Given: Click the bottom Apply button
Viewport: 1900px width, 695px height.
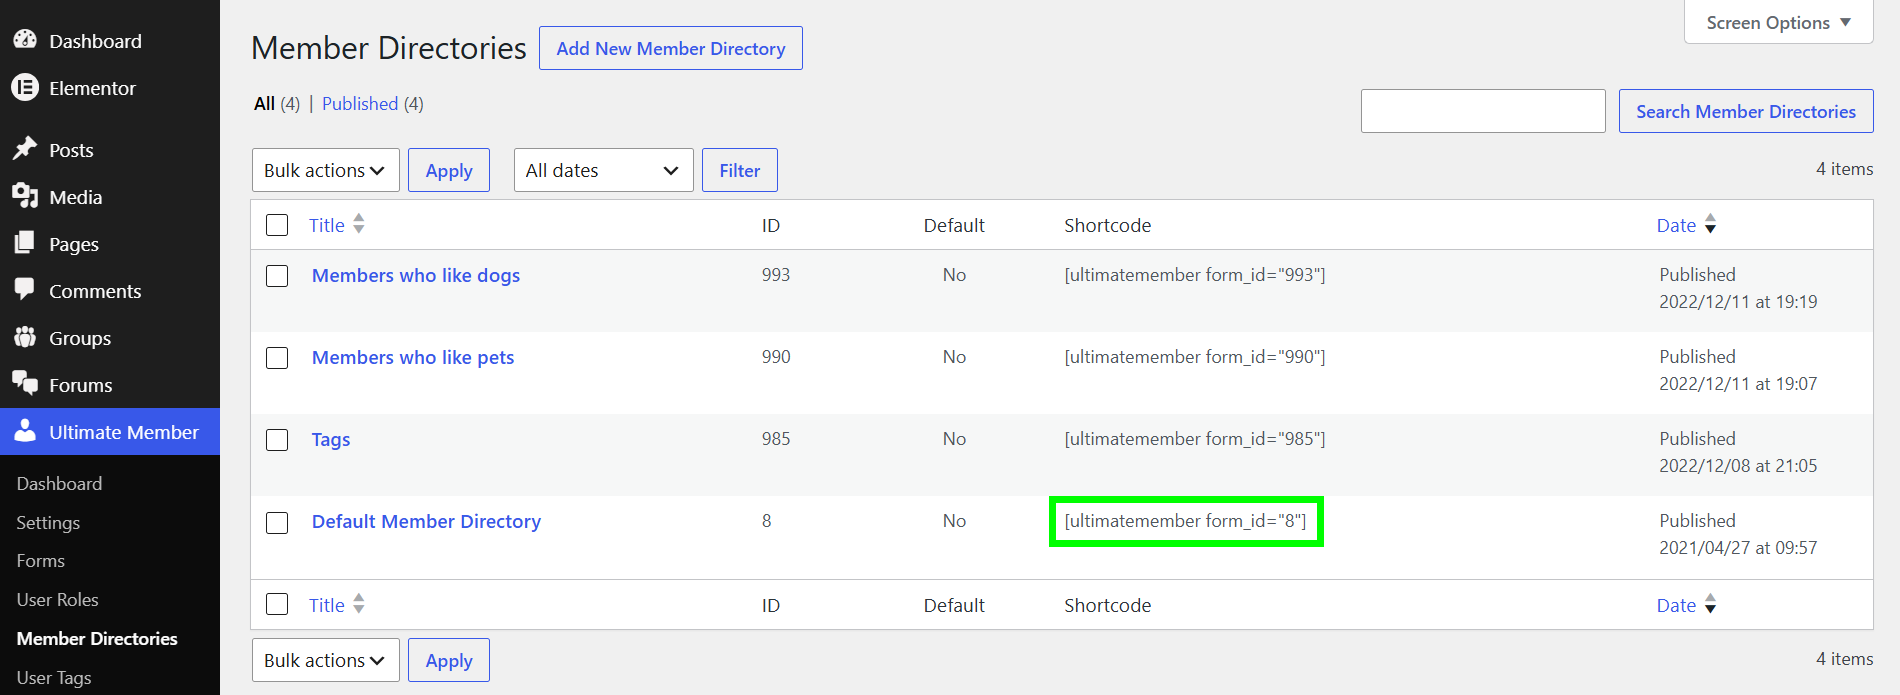Looking at the screenshot, I should tap(449, 660).
